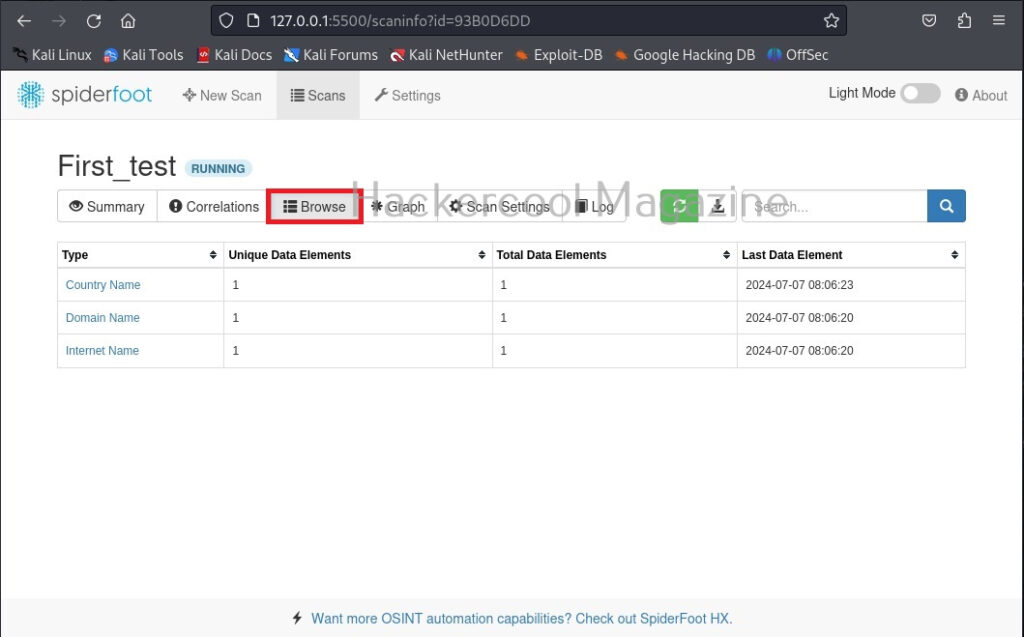
Task: Open the Kali Linux bookmark
Action: (52, 55)
